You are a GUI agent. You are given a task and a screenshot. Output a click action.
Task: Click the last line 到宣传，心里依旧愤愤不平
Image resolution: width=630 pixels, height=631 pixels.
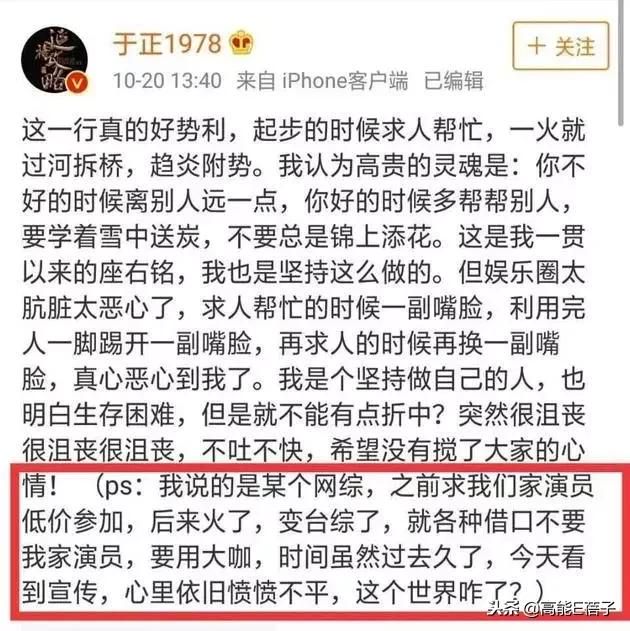(x=283, y=593)
